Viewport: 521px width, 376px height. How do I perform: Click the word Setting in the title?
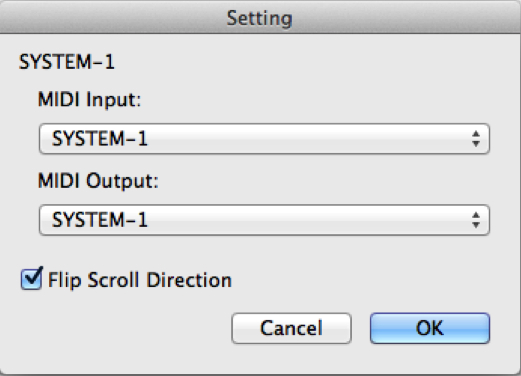click(260, 18)
